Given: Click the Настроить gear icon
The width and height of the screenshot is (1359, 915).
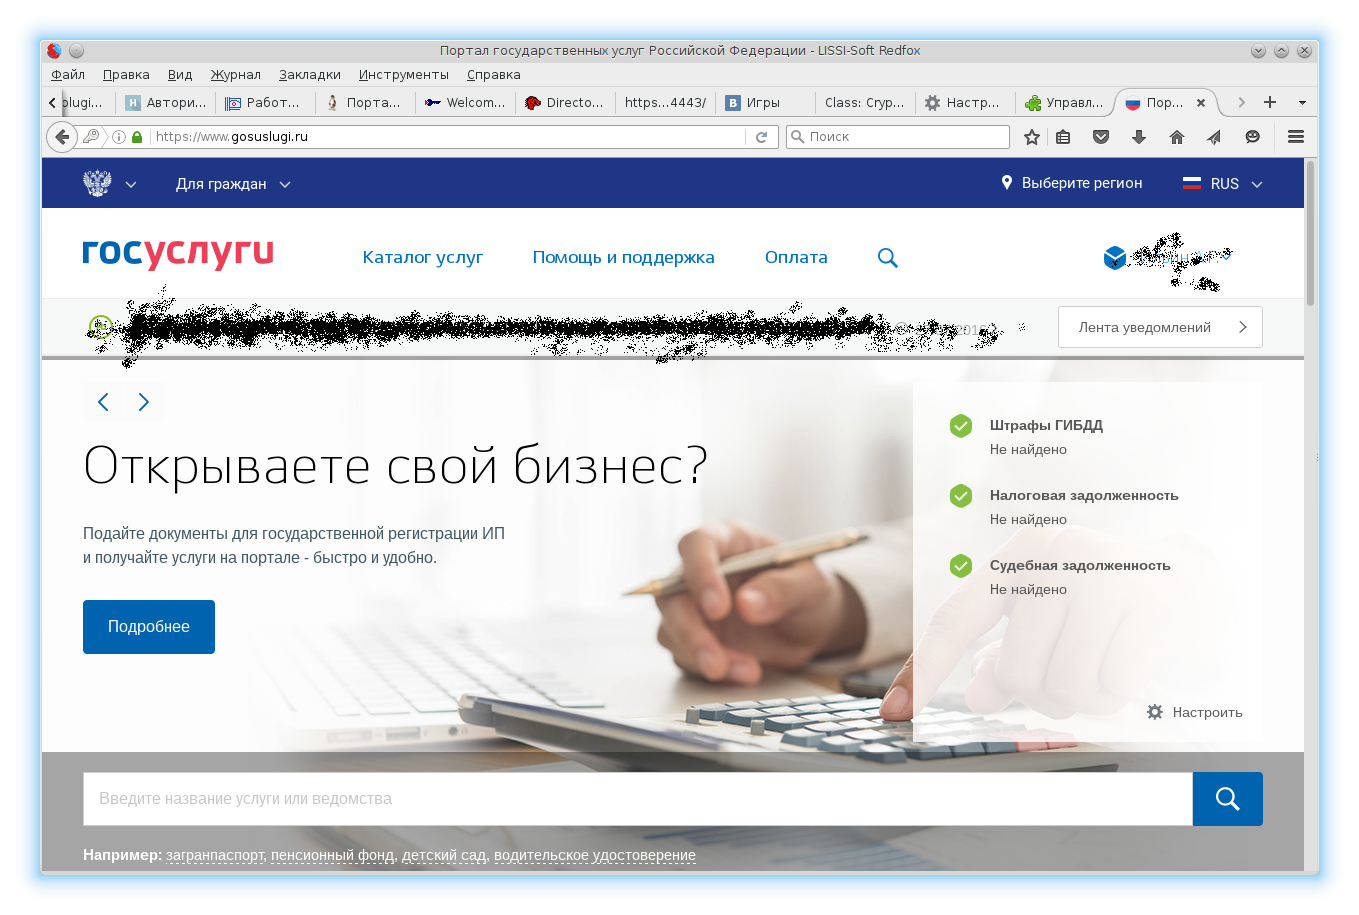Looking at the screenshot, I should pos(1155,712).
